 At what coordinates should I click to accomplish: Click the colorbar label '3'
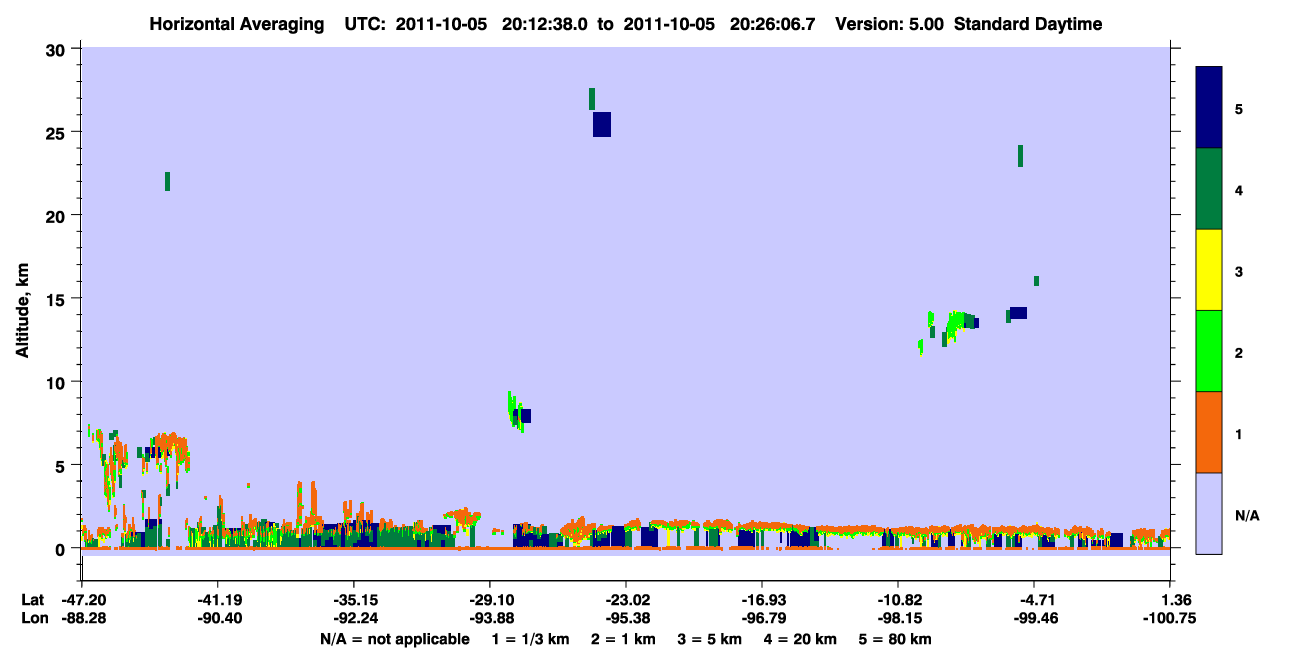(1239, 271)
